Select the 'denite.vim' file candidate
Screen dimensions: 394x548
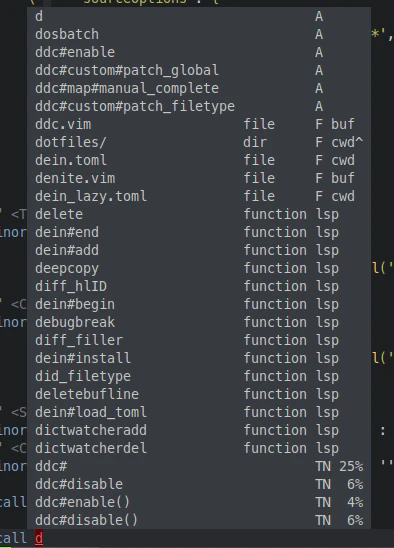199,178
